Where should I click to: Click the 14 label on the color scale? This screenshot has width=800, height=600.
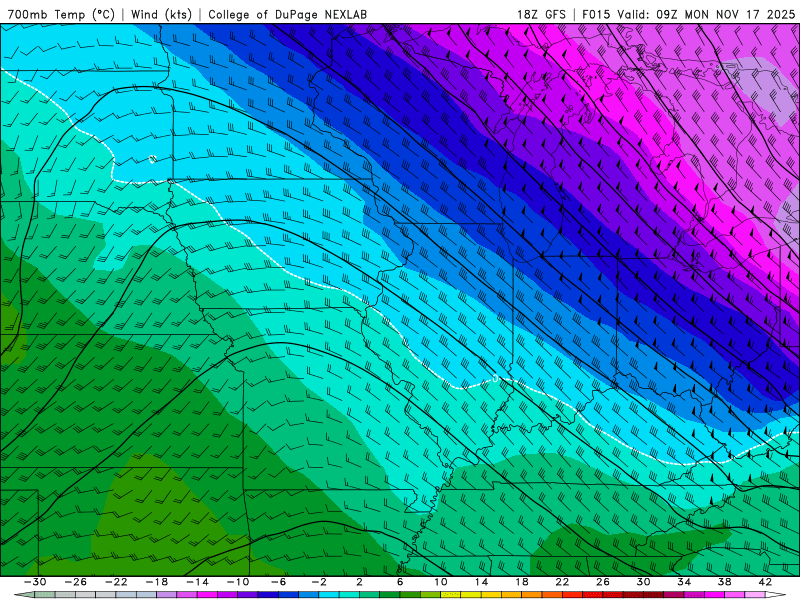pyautogui.click(x=481, y=582)
